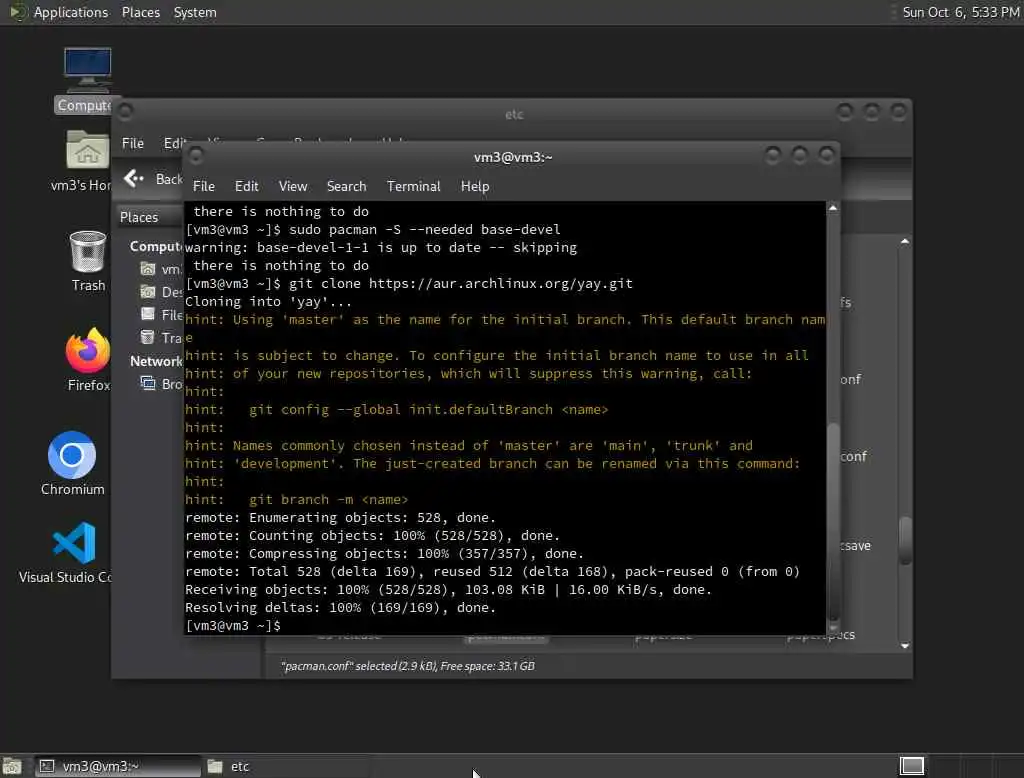The image size is (1024, 778).
Task: Switch to vm3@vm3:~ taskbar button
Action: pos(118,766)
